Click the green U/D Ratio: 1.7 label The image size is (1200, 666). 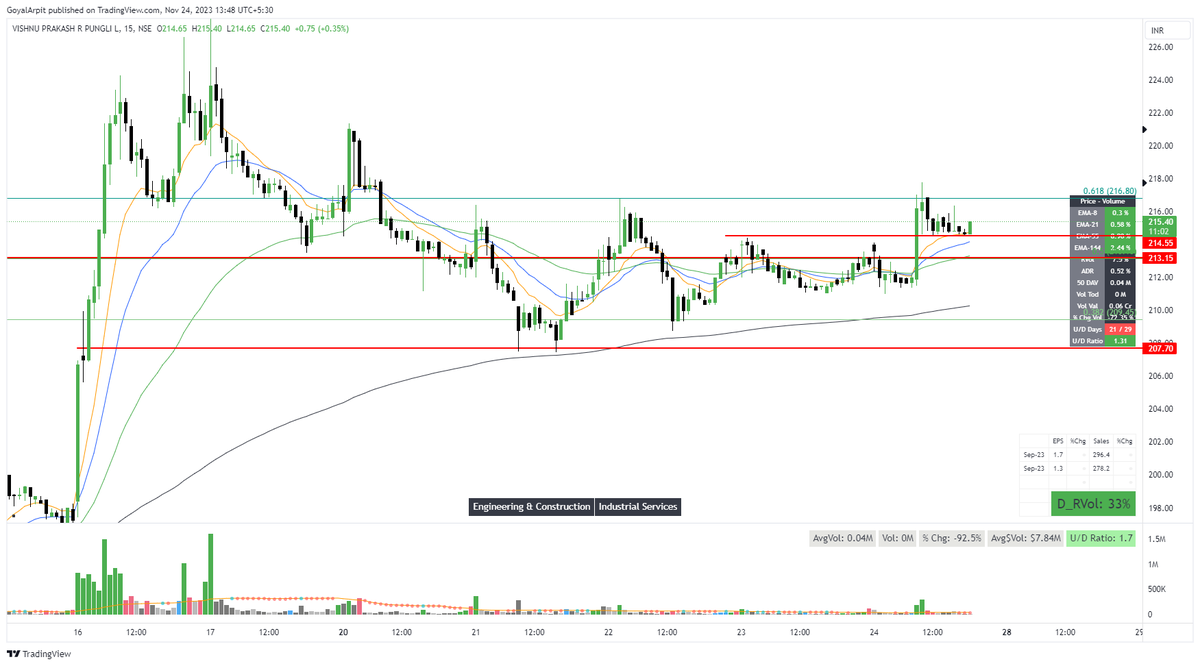[1102, 538]
